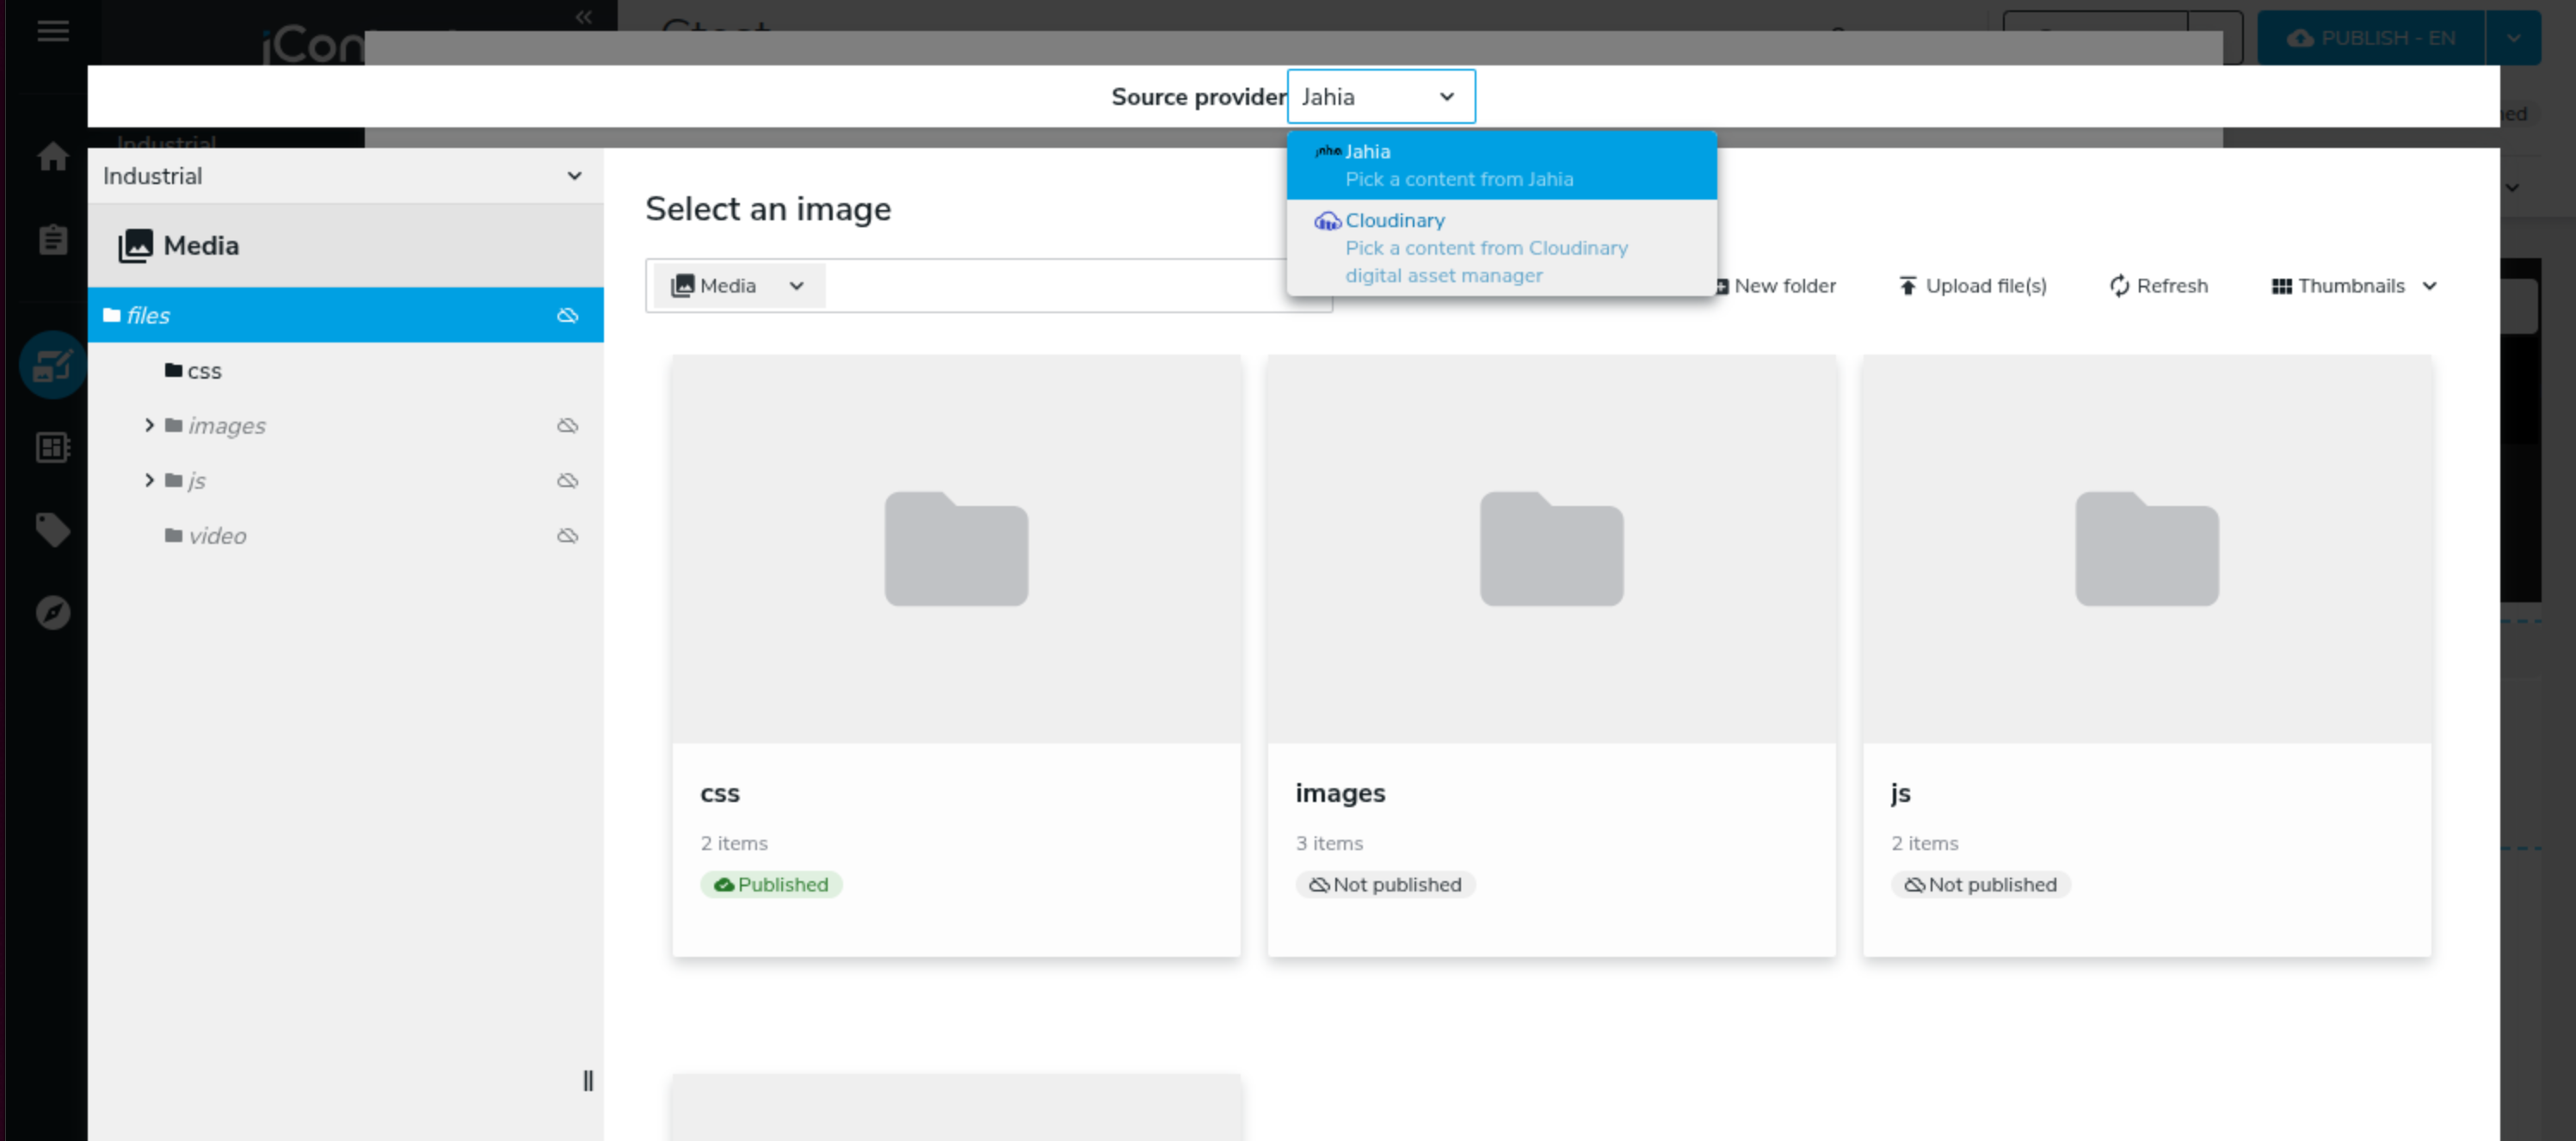The height and width of the screenshot is (1141, 2576).
Task: Click the home icon in left sidebar
Action: (x=53, y=157)
